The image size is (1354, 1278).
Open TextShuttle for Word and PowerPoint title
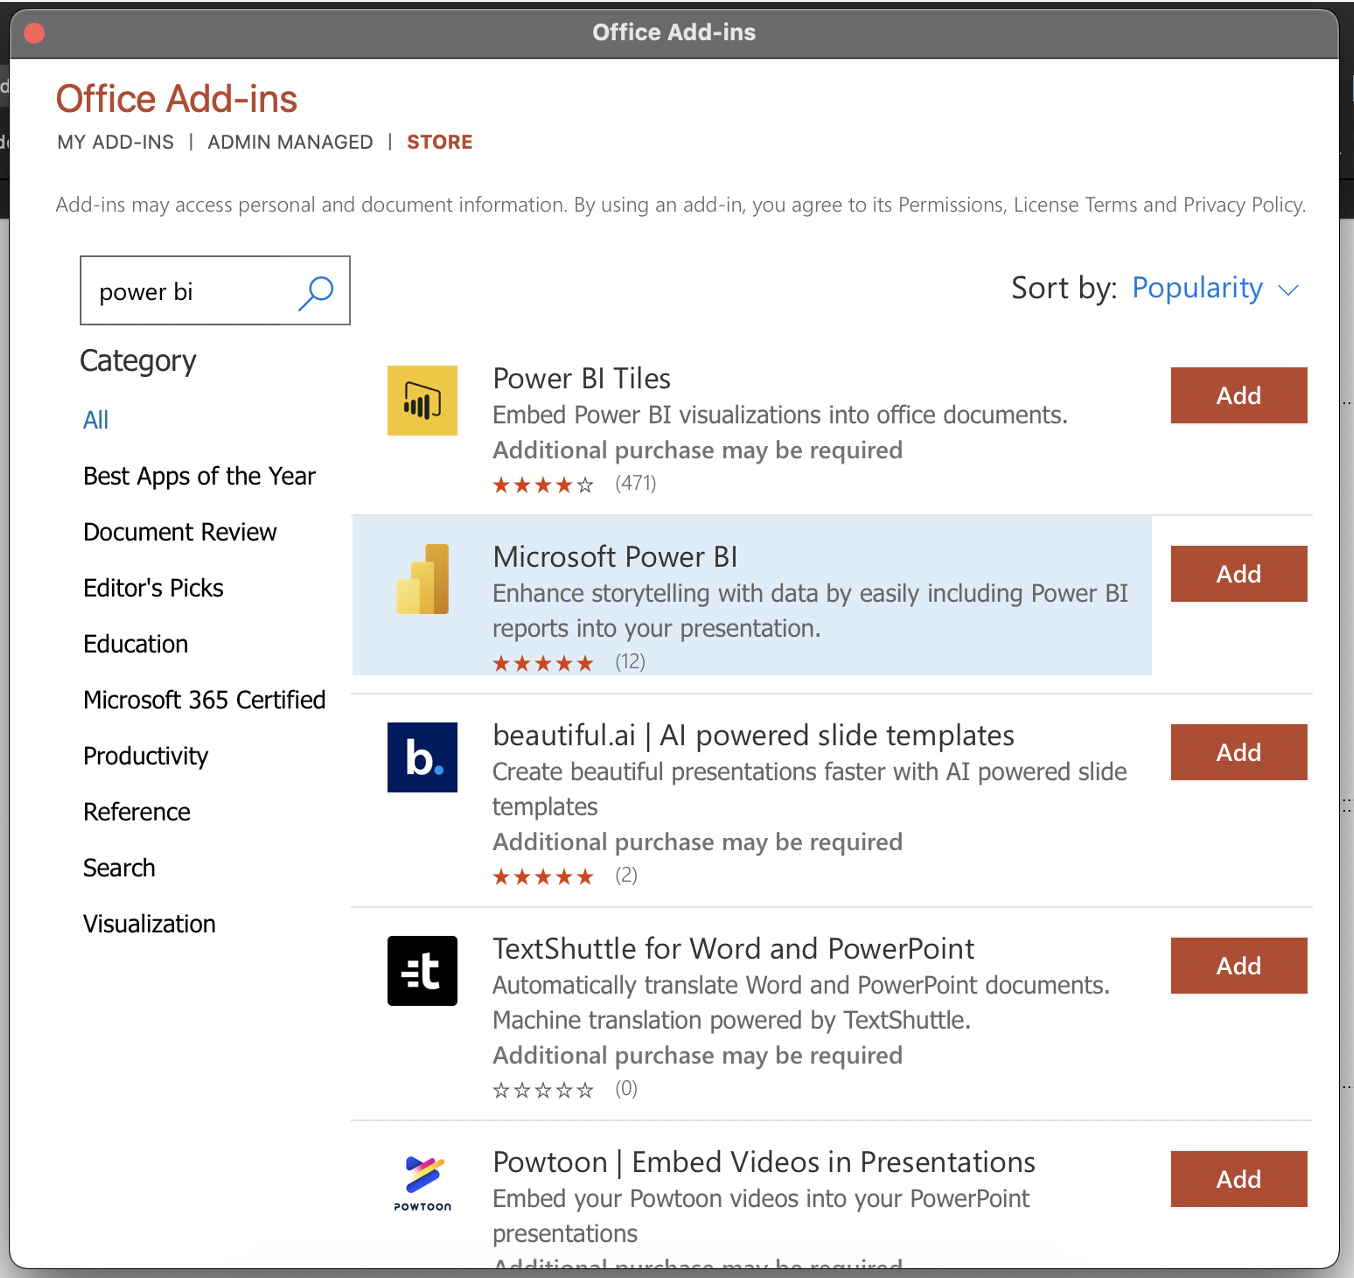point(733,949)
